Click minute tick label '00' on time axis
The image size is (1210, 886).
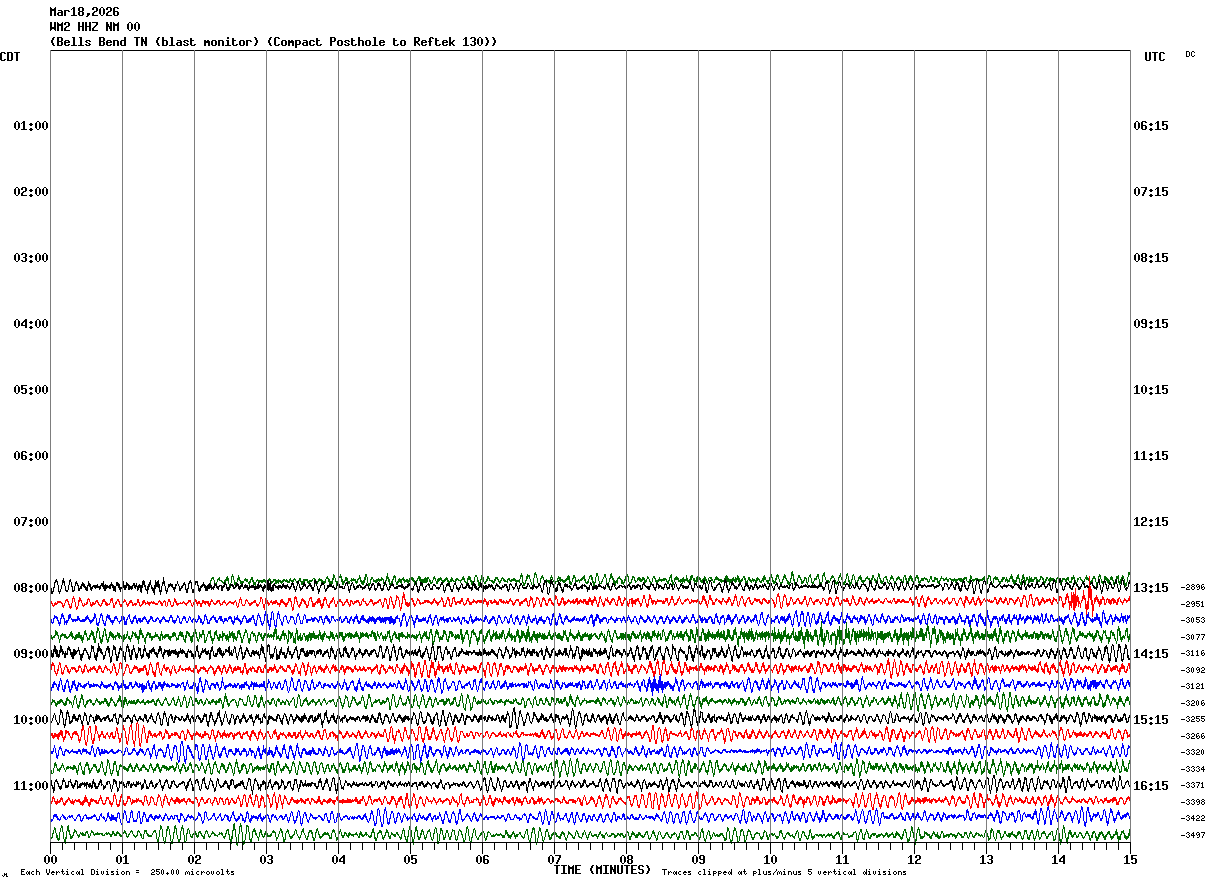pyautogui.click(x=50, y=860)
